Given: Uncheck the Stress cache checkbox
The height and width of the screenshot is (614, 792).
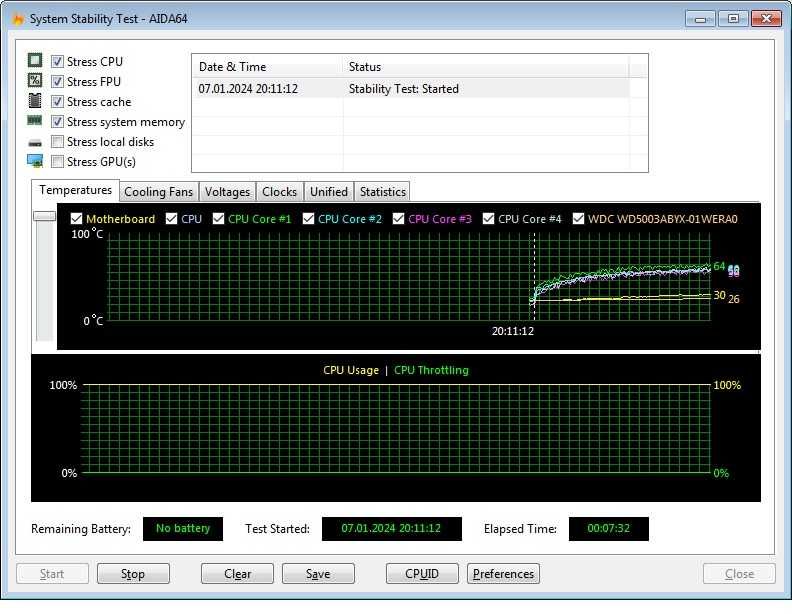Looking at the screenshot, I should (x=58, y=101).
